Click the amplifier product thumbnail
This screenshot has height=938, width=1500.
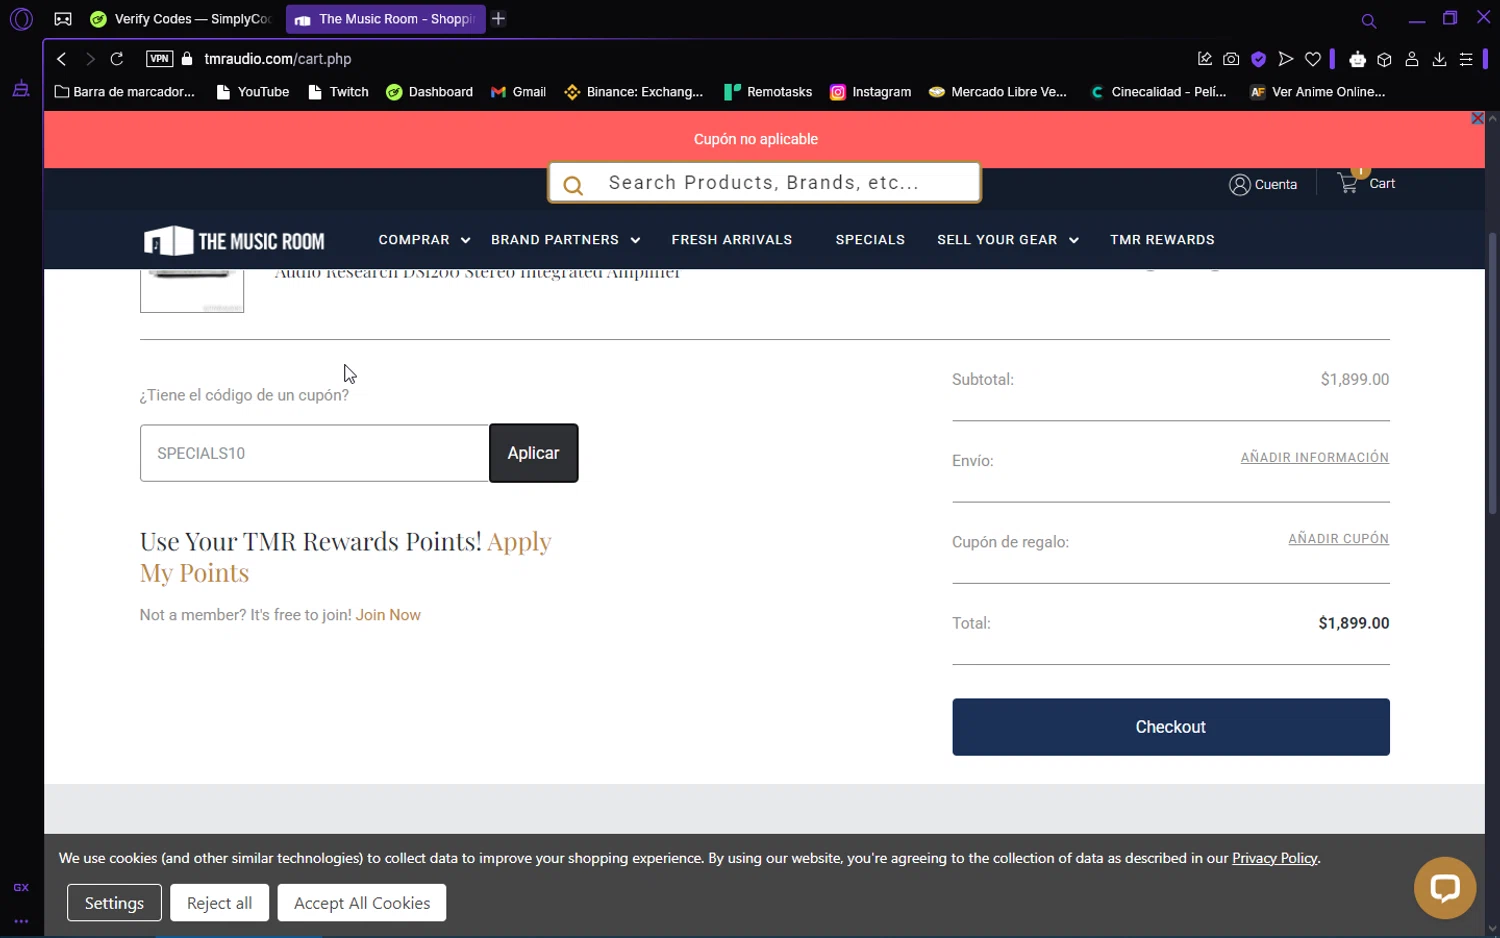click(x=192, y=291)
